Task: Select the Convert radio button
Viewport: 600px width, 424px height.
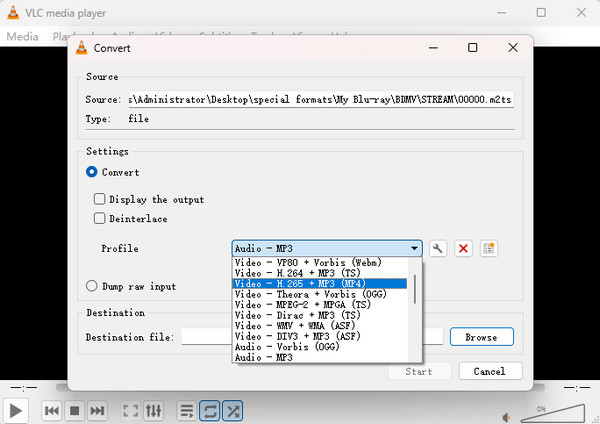Action: 91,172
